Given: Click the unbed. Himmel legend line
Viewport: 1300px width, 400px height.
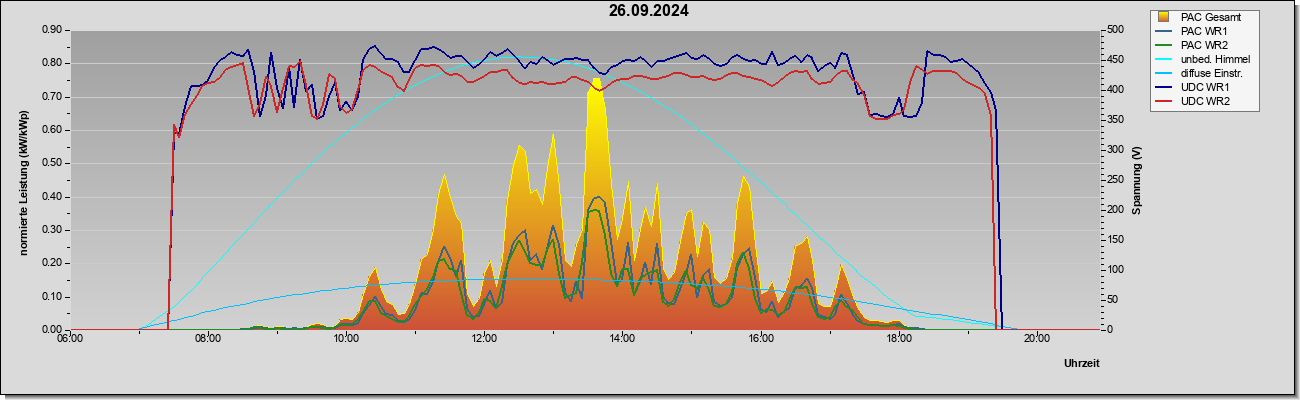Looking at the screenshot, I should (1164, 59).
